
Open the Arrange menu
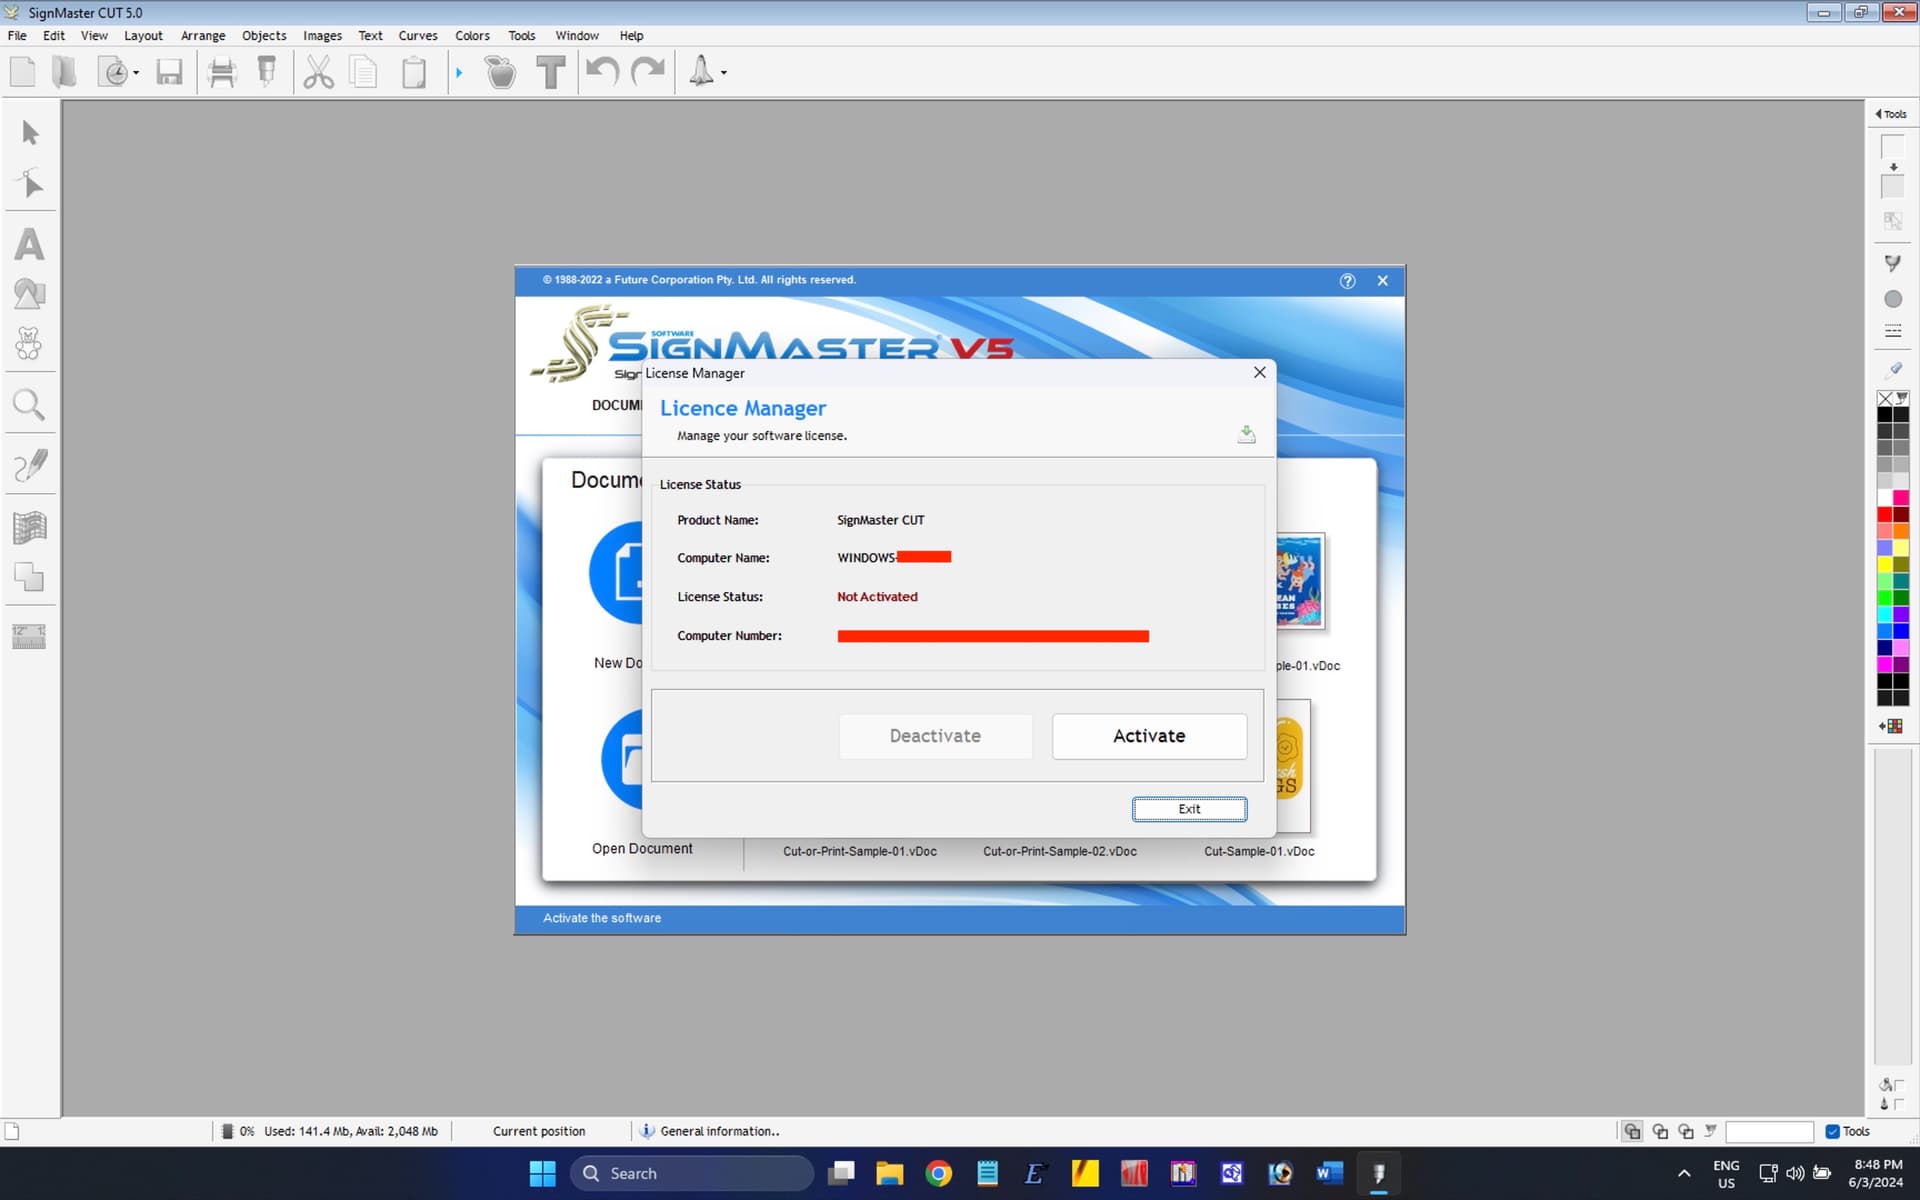click(x=203, y=35)
